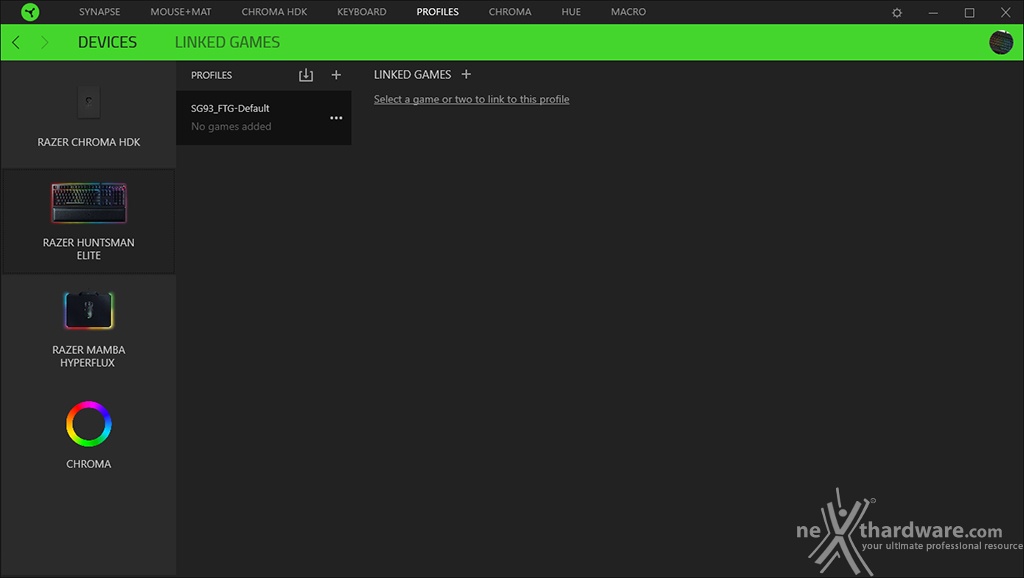Select the Razer Huntsman Elite keyboard image
This screenshot has width=1024, height=578.
tap(89, 202)
